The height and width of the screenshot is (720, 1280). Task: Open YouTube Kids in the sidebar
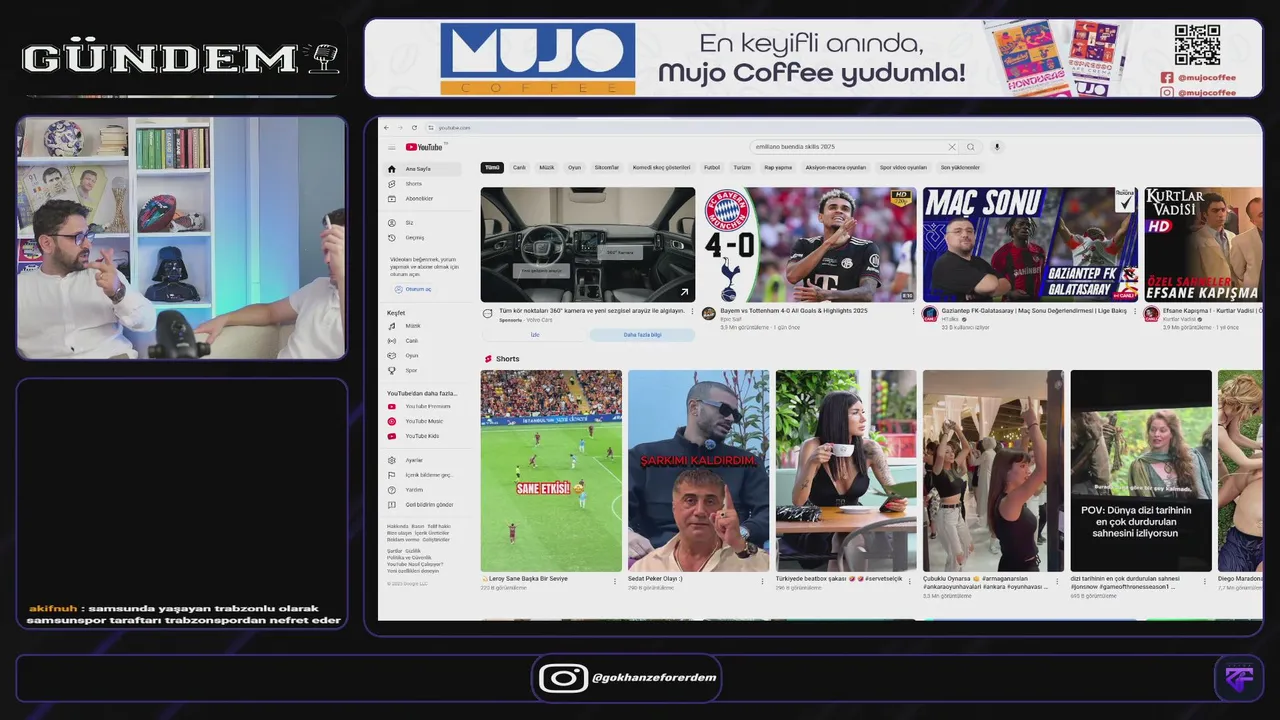tap(424, 436)
